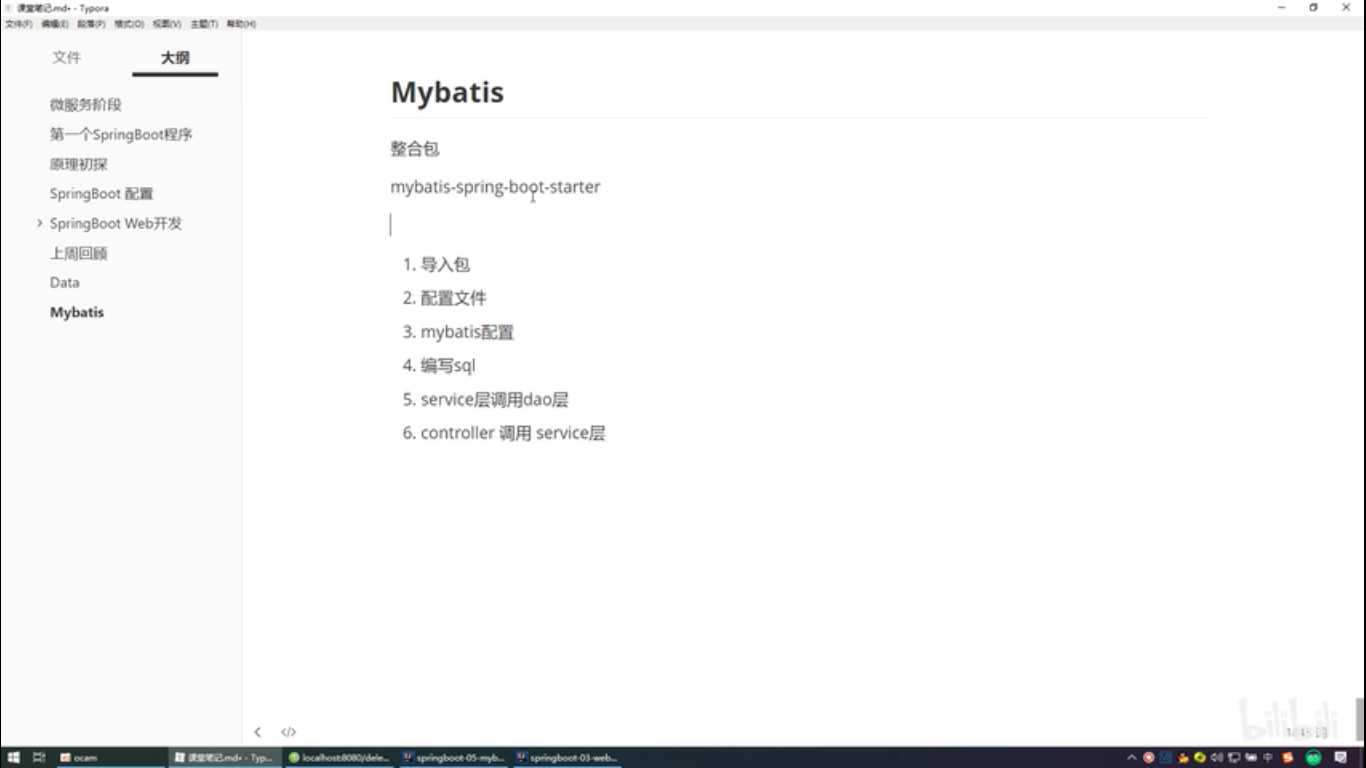Click the Typora icon in the title bar

tap(9, 7)
